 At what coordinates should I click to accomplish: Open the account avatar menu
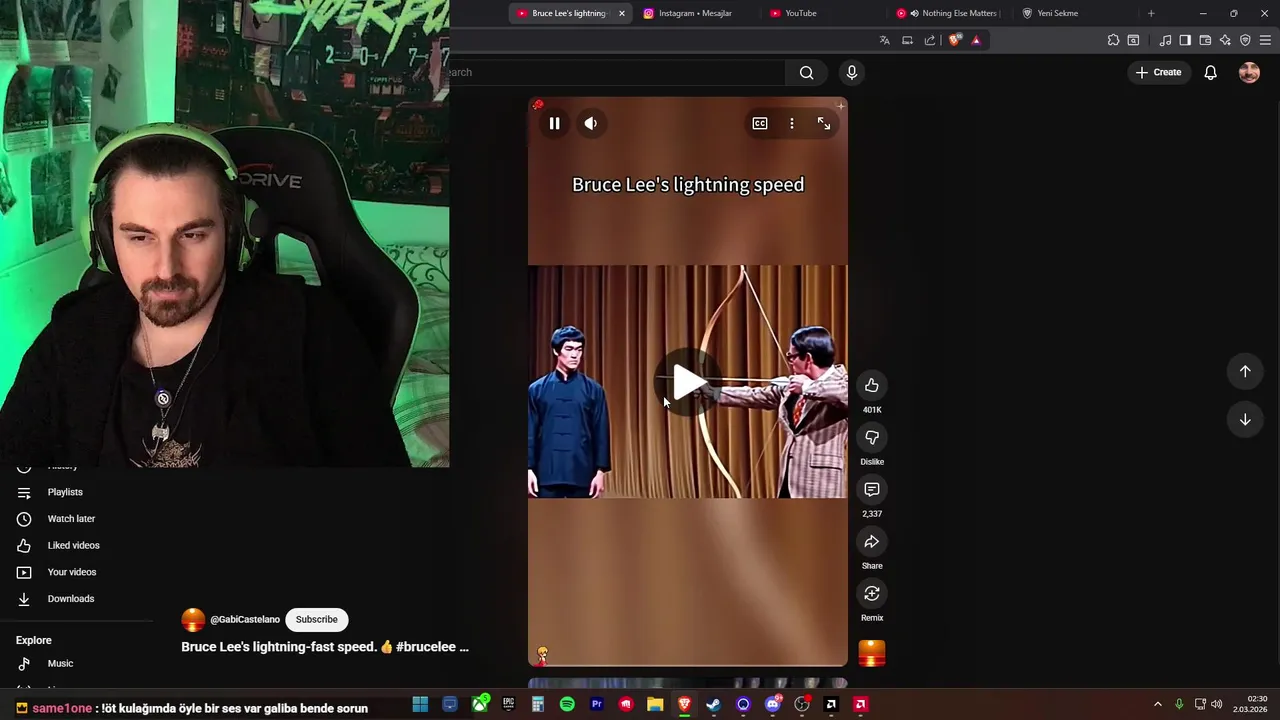pos(1249,72)
